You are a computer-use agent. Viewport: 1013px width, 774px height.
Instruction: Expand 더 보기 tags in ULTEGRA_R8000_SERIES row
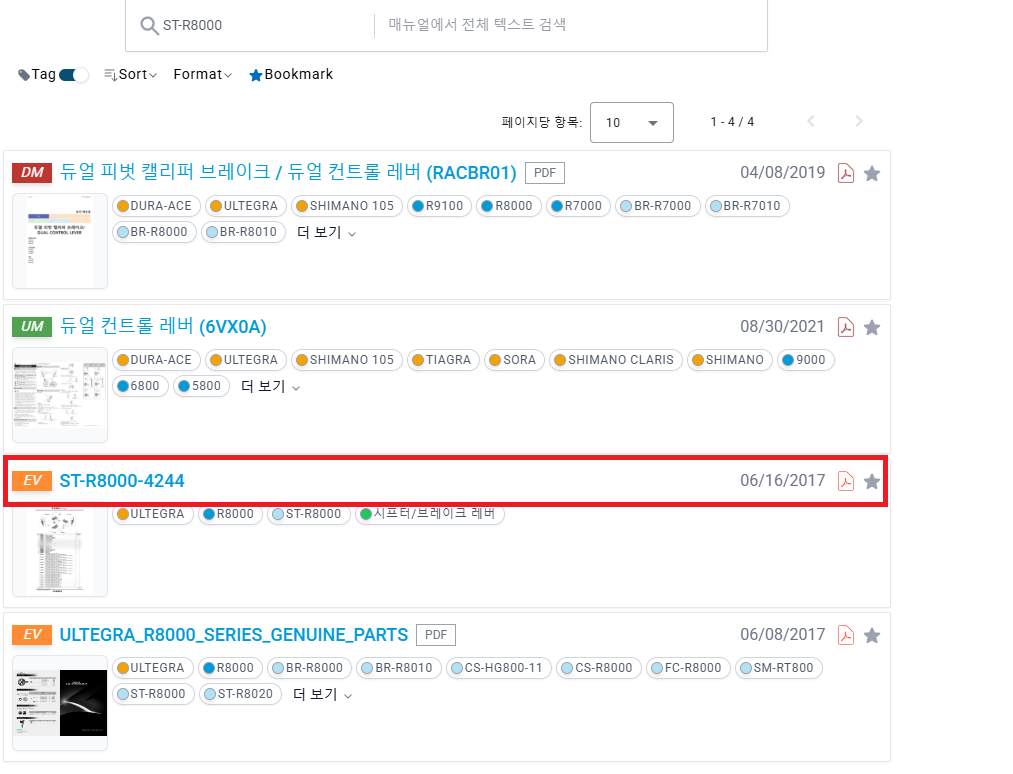tap(322, 694)
